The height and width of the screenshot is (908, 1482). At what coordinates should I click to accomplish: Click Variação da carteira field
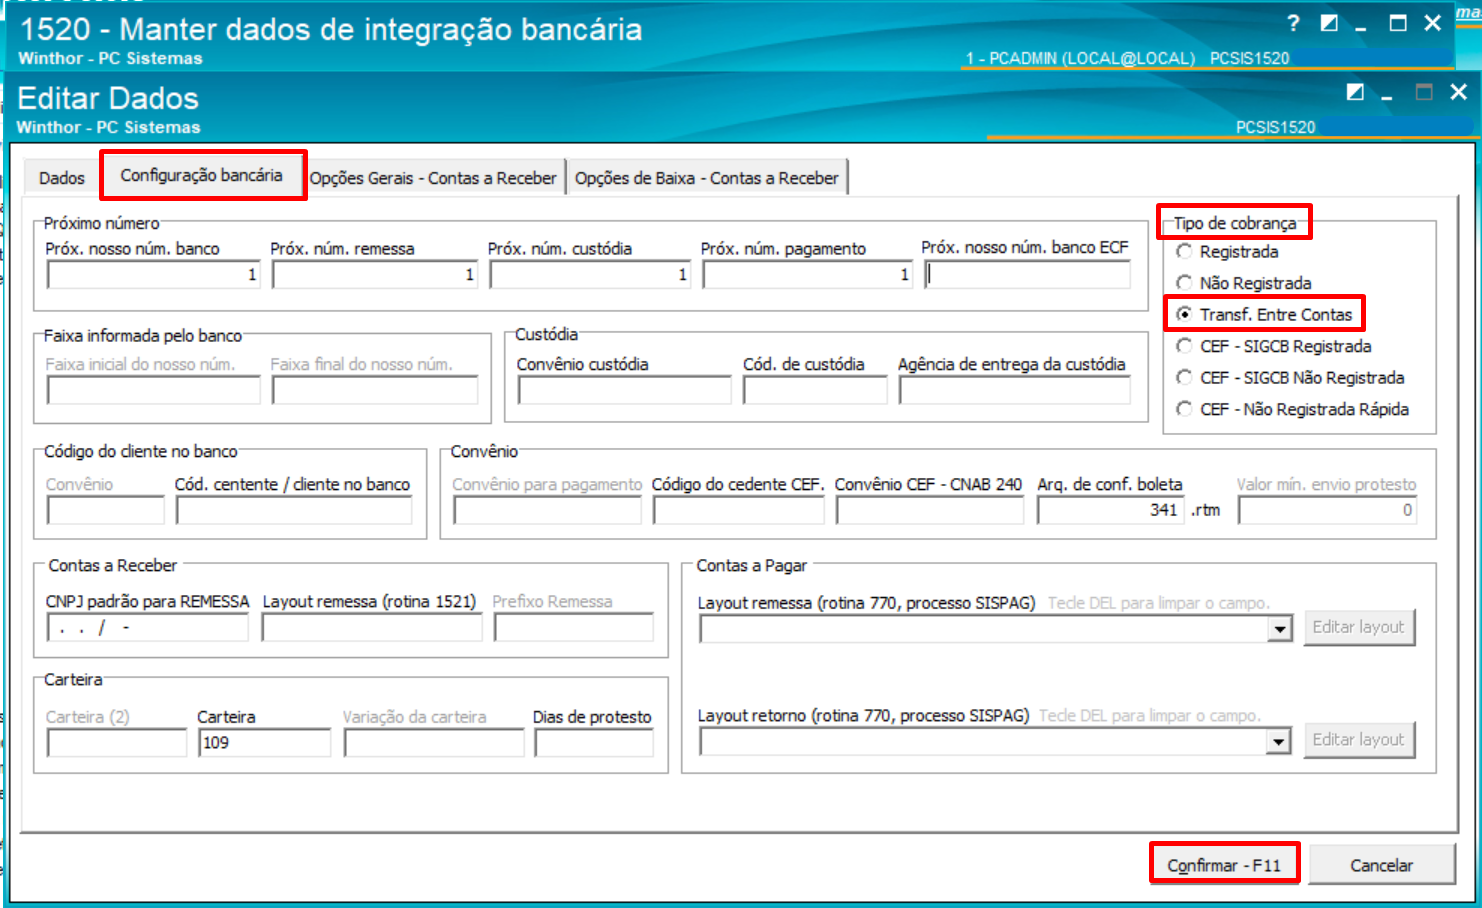tap(434, 743)
